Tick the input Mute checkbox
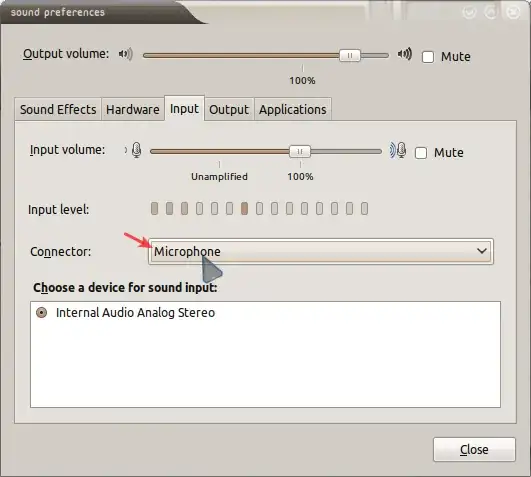 pos(421,153)
